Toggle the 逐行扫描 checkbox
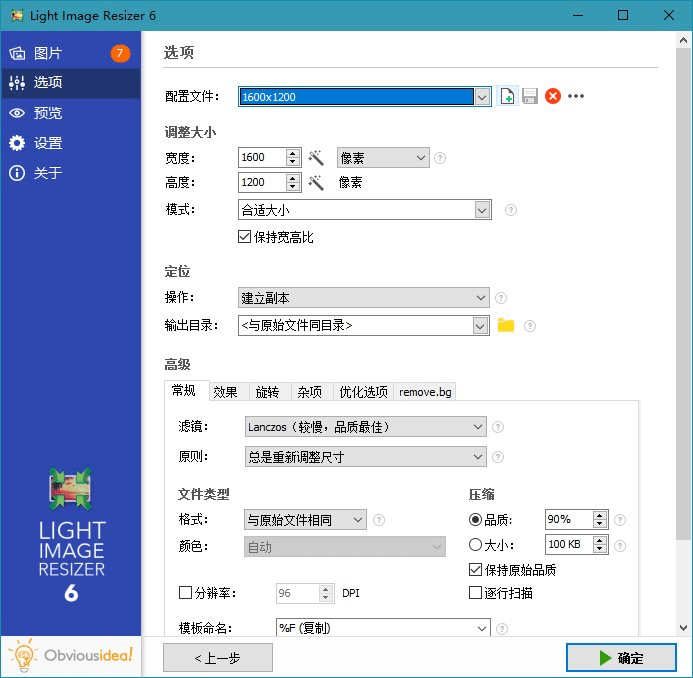This screenshot has height=678, width=693. [475, 593]
